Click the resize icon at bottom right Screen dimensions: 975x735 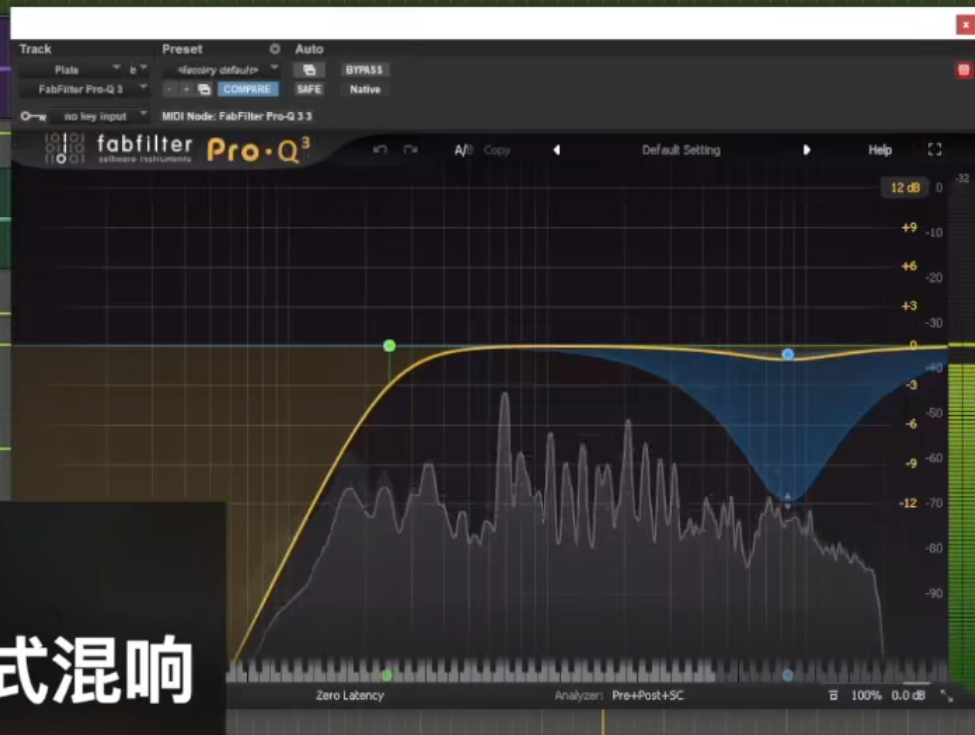[x=946, y=695]
